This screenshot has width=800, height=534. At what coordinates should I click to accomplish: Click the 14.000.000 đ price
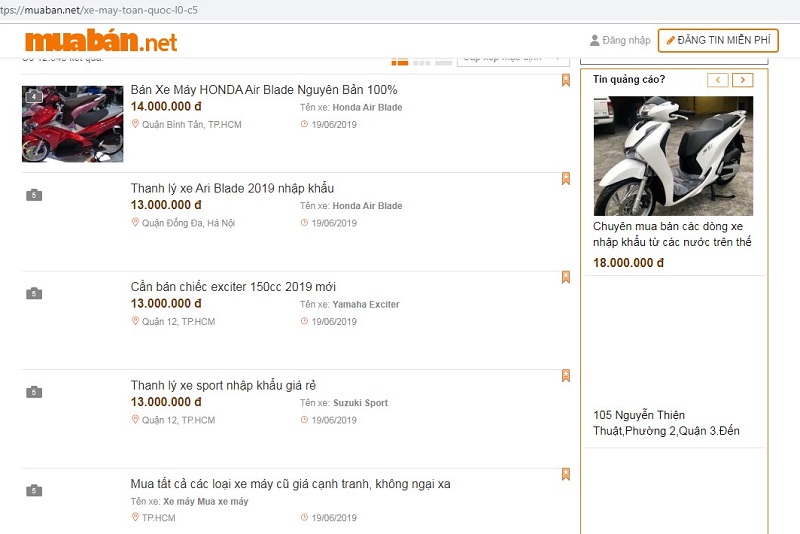point(166,107)
